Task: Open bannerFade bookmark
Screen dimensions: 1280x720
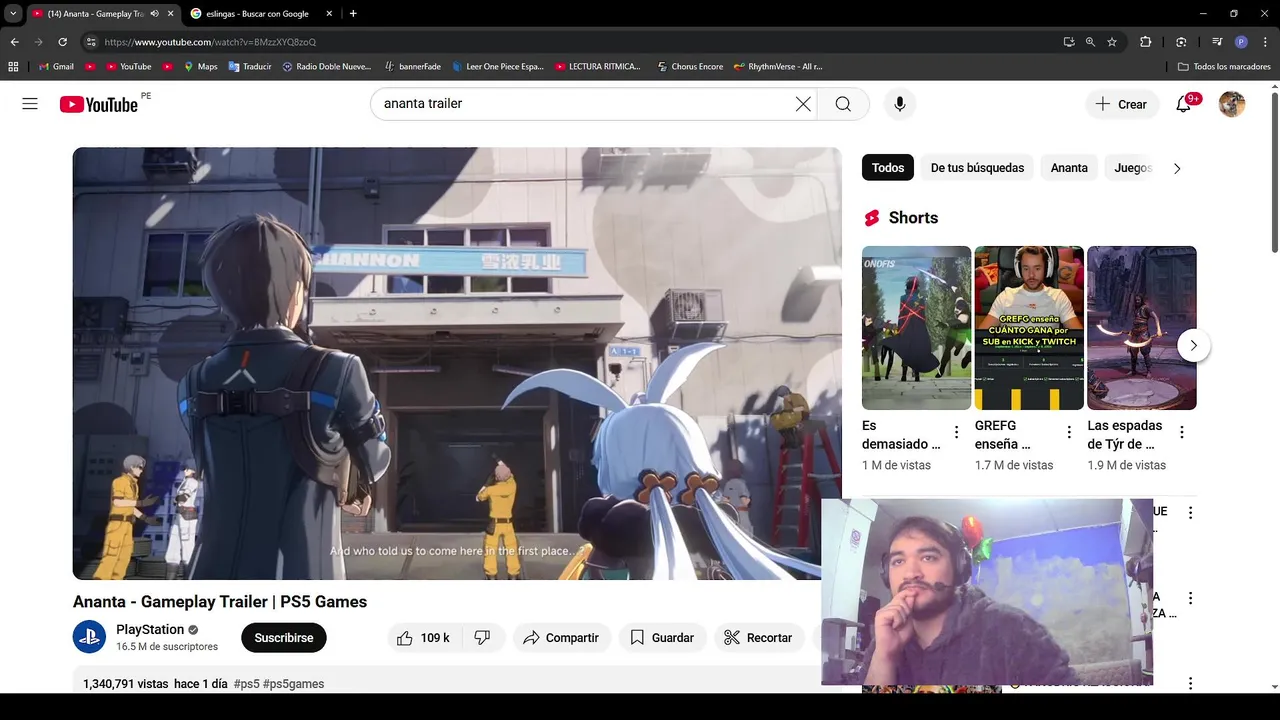Action: point(412,67)
